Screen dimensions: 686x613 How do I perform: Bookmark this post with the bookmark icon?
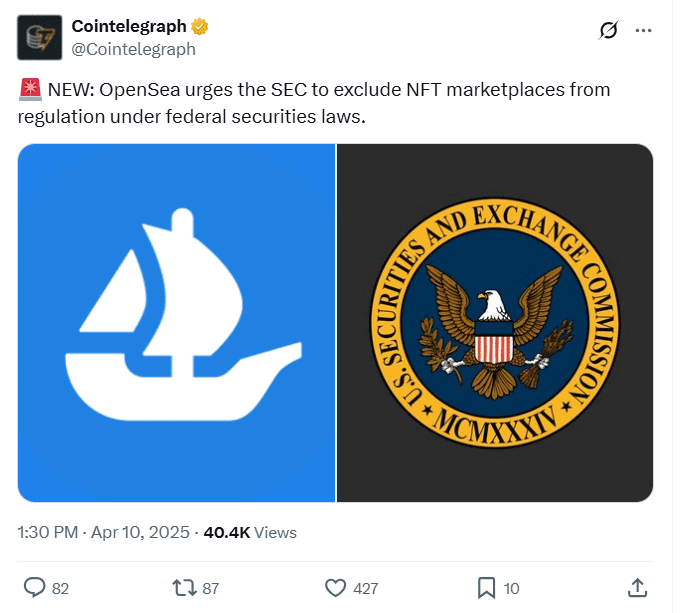[x=486, y=587]
